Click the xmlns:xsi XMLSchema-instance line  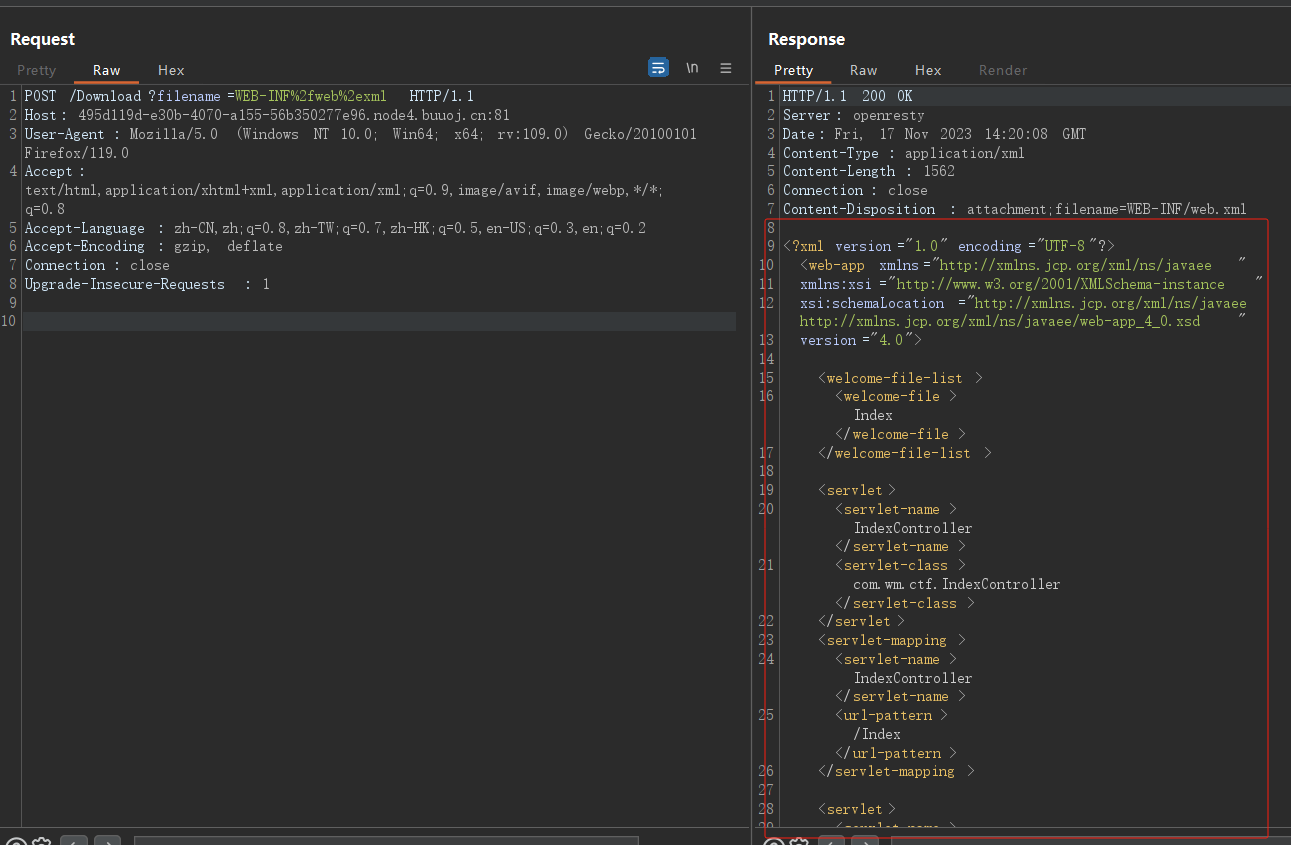[x=1032, y=284]
